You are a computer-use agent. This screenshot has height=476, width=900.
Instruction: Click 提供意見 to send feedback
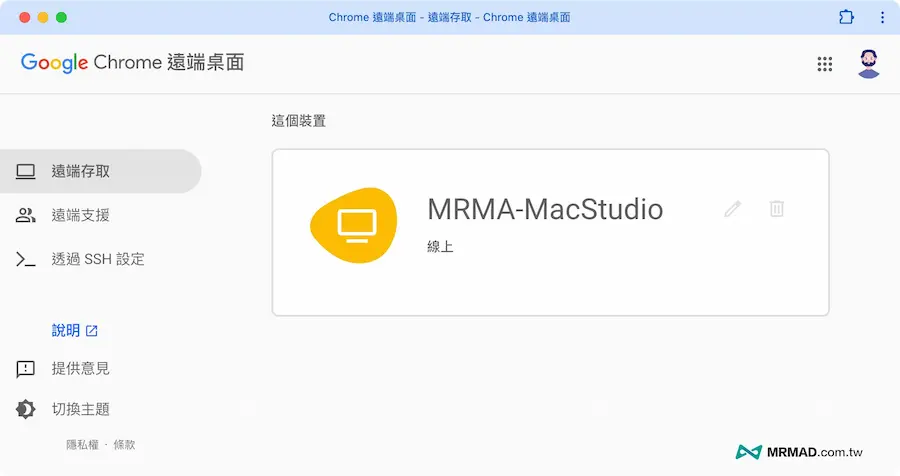80,369
